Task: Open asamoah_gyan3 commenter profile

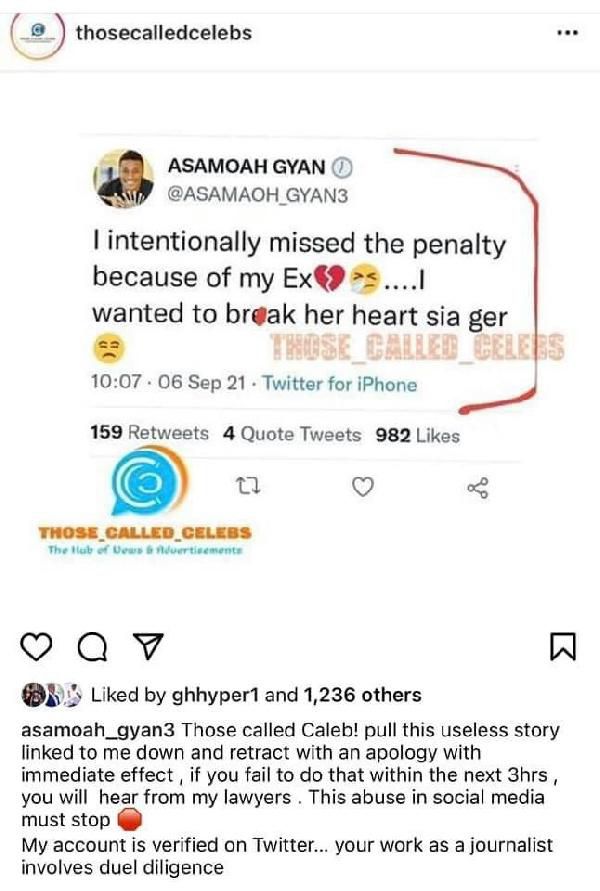Action: point(99,730)
